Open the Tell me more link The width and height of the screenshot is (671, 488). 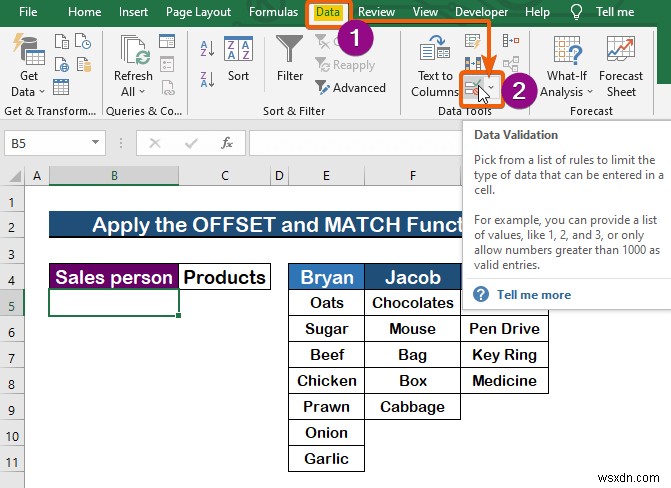tap(533, 295)
